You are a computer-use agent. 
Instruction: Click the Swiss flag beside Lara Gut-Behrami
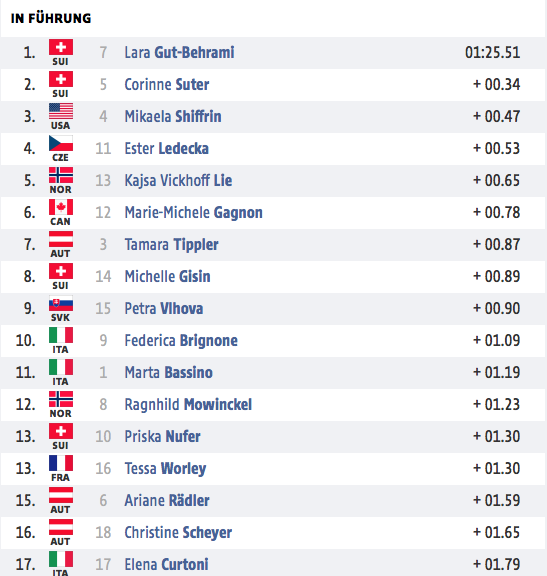pos(61,47)
